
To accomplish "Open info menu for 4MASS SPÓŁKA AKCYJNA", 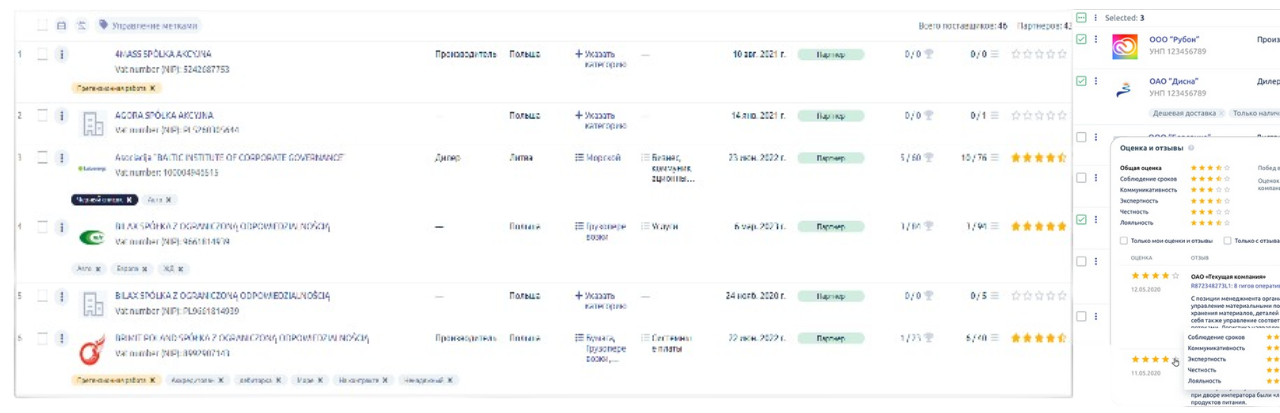I will pos(61,55).
